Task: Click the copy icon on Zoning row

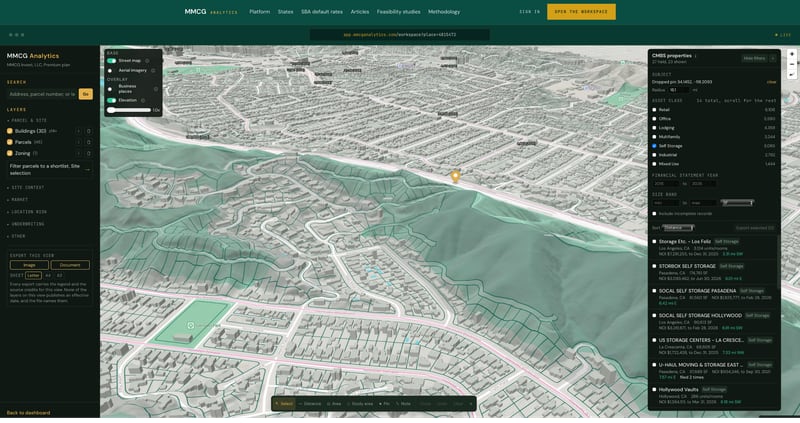Action: coord(88,153)
